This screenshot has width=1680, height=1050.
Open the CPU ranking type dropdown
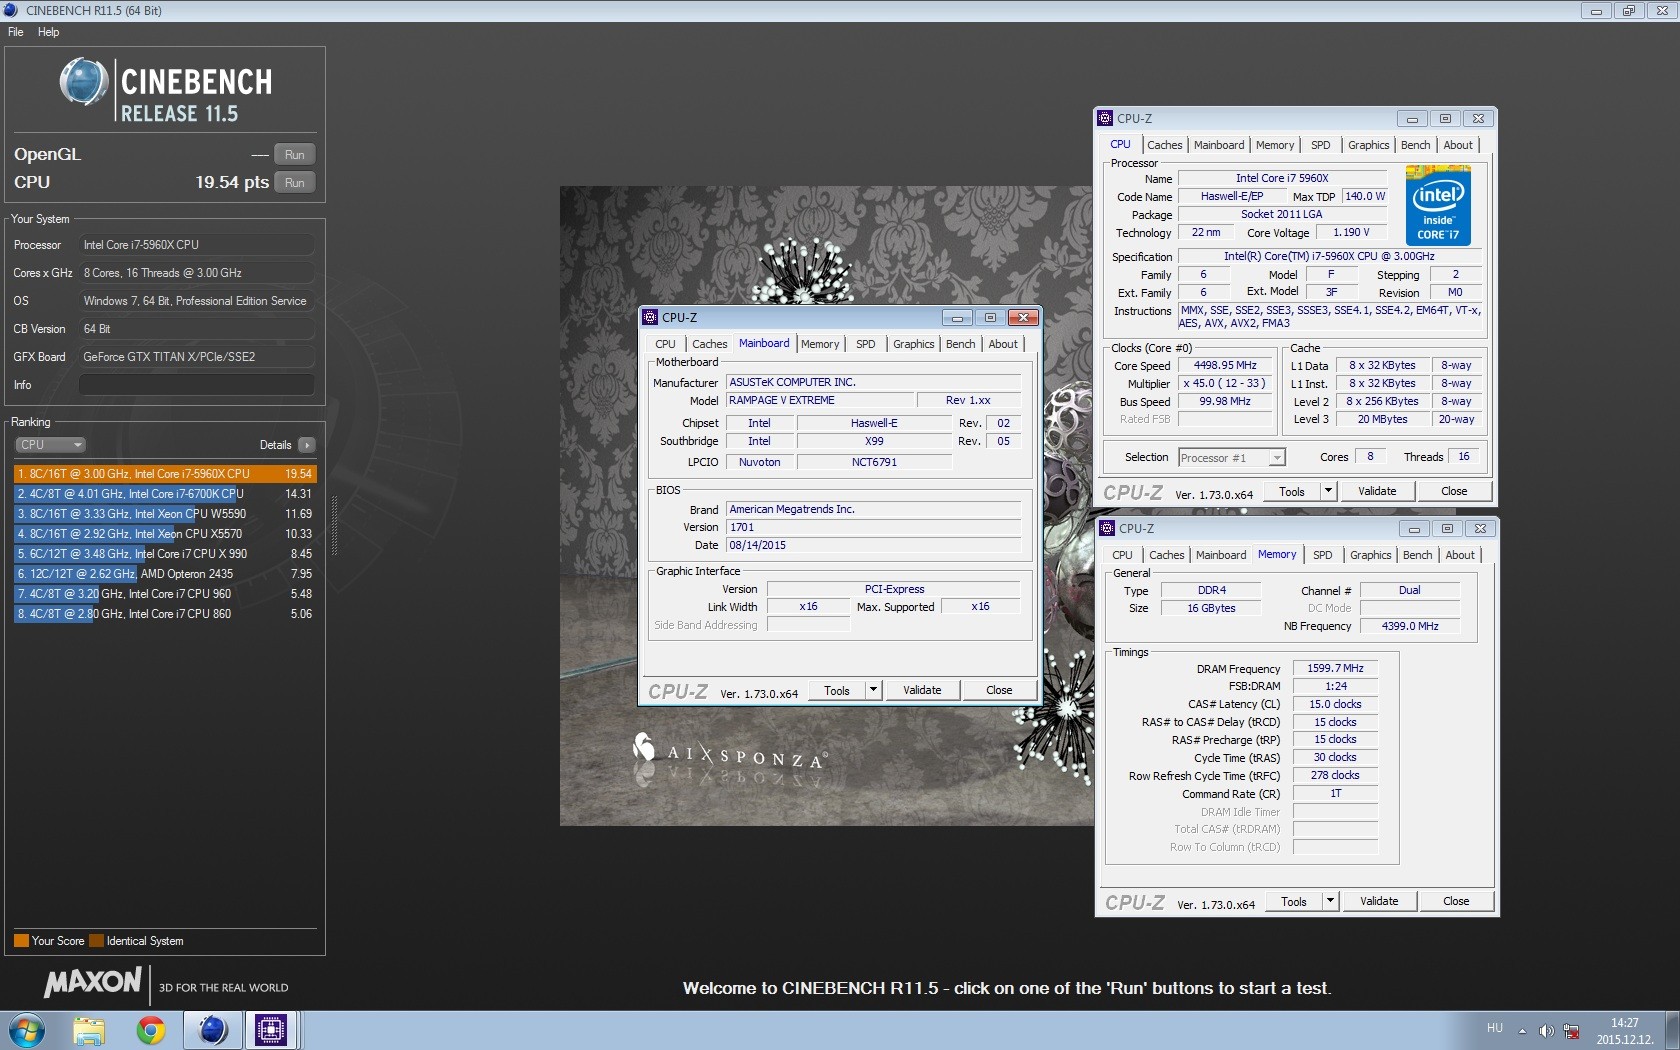(50, 445)
